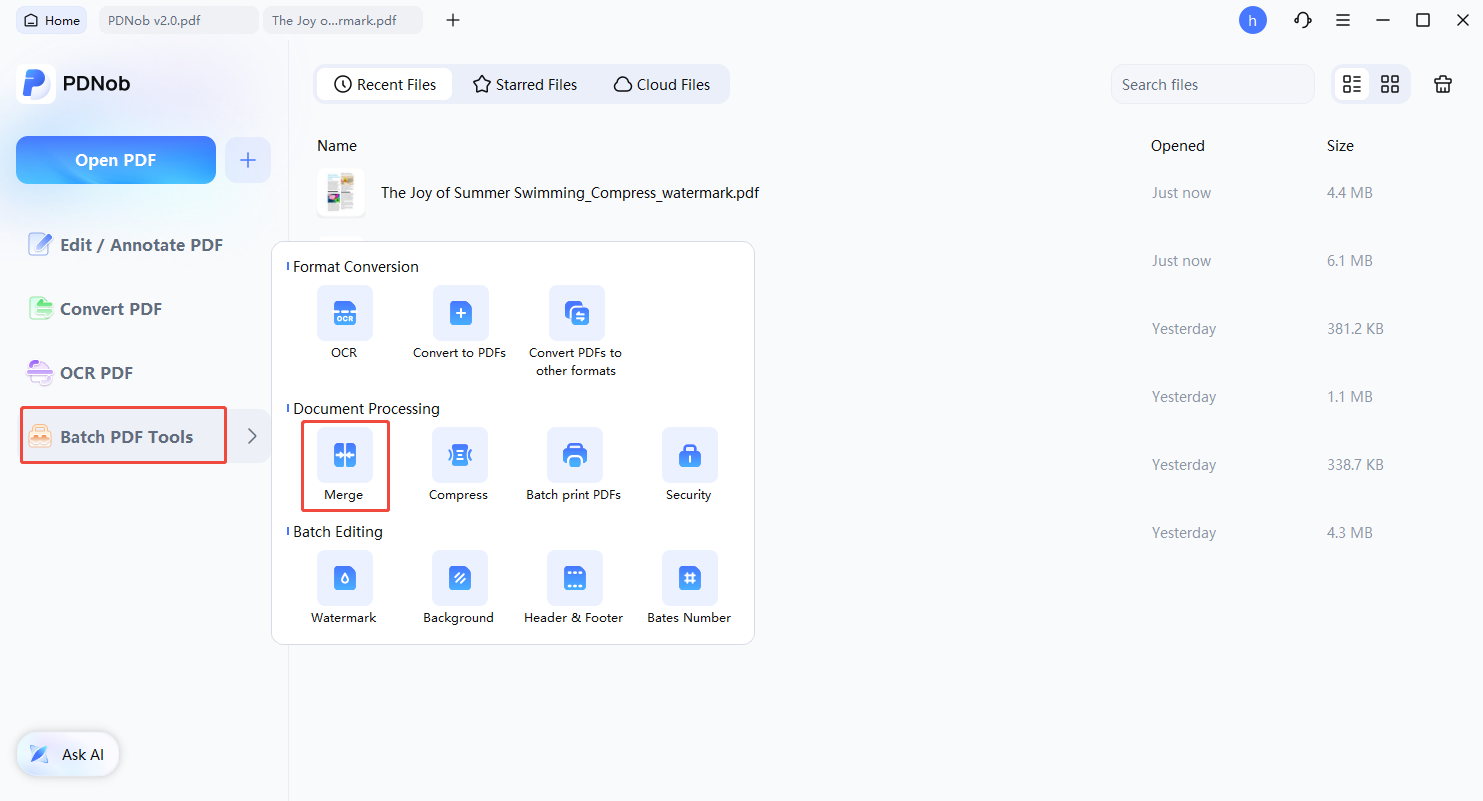Viewport: 1483px width, 801px height.
Task: Launch the OCR format conversion tool
Action: pos(345,313)
